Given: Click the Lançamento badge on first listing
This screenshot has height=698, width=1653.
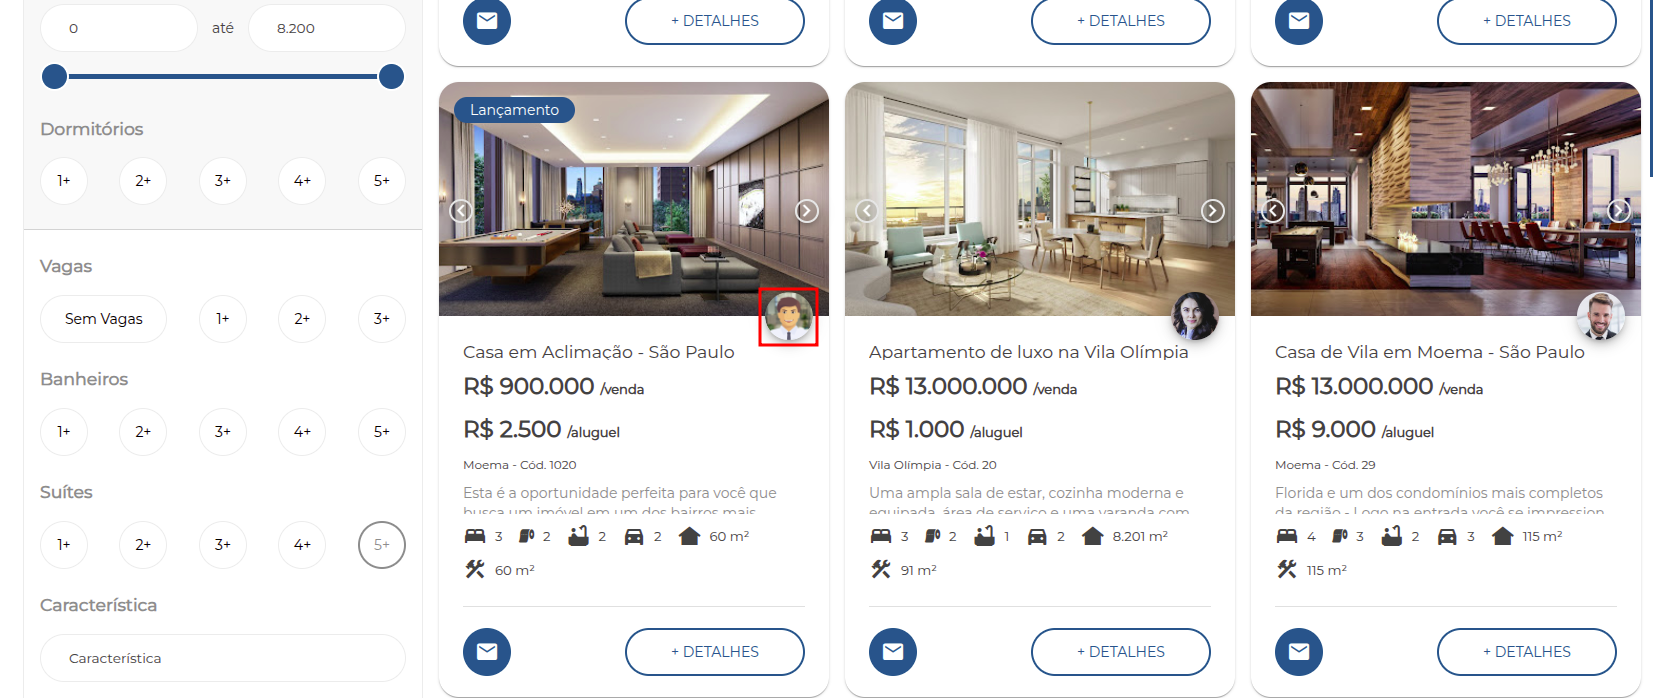Looking at the screenshot, I should pyautogui.click(x=515, y=110).
